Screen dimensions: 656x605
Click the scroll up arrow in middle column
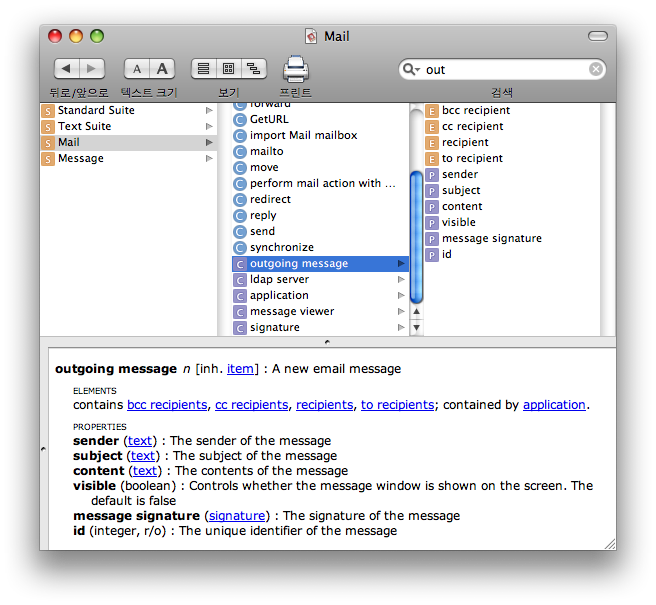click(x=416, y=312)
